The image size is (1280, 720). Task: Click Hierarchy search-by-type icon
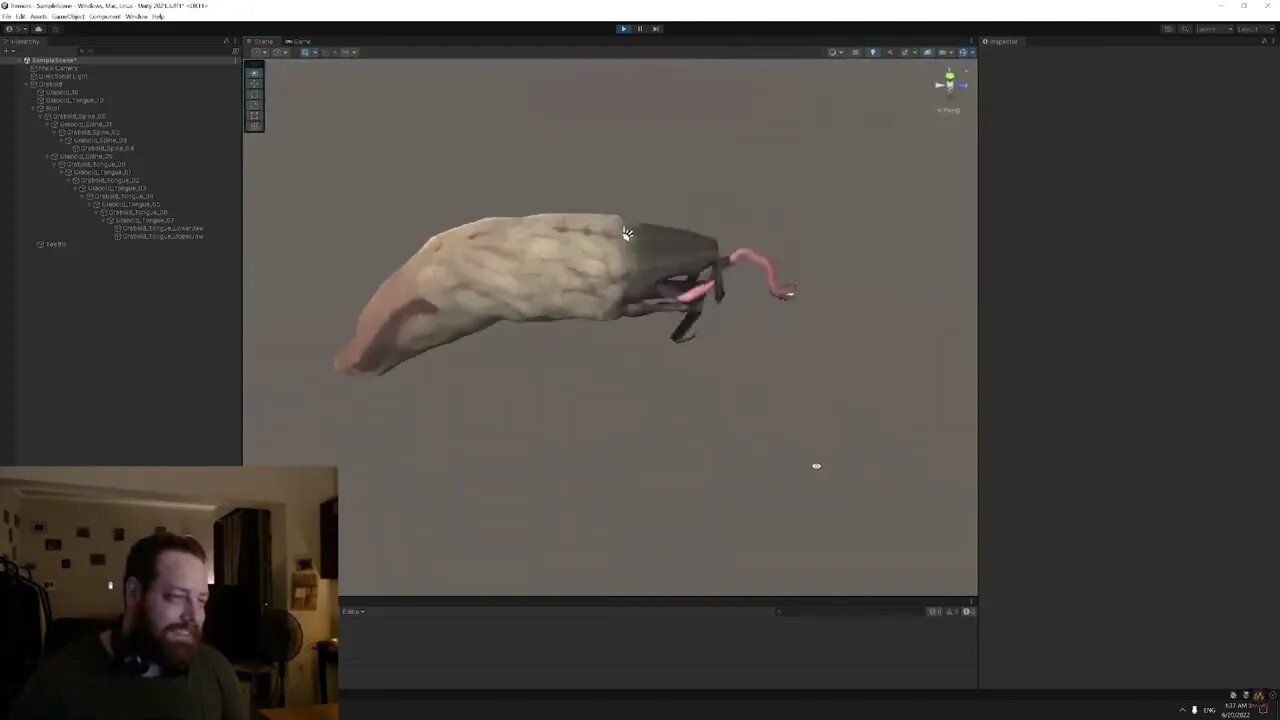235,51
